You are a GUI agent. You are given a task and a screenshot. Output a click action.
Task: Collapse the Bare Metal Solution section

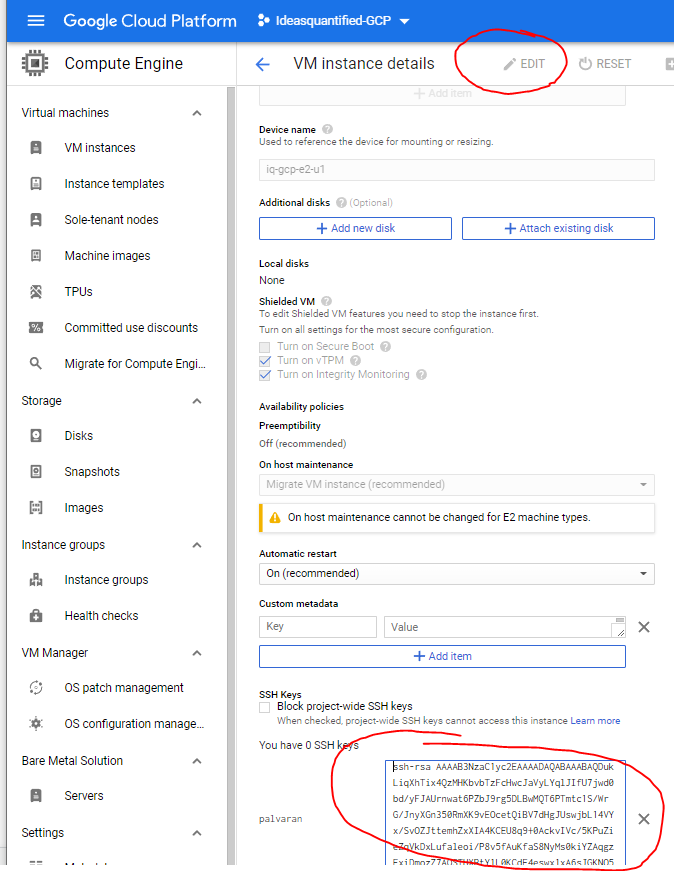pos(197,761)
